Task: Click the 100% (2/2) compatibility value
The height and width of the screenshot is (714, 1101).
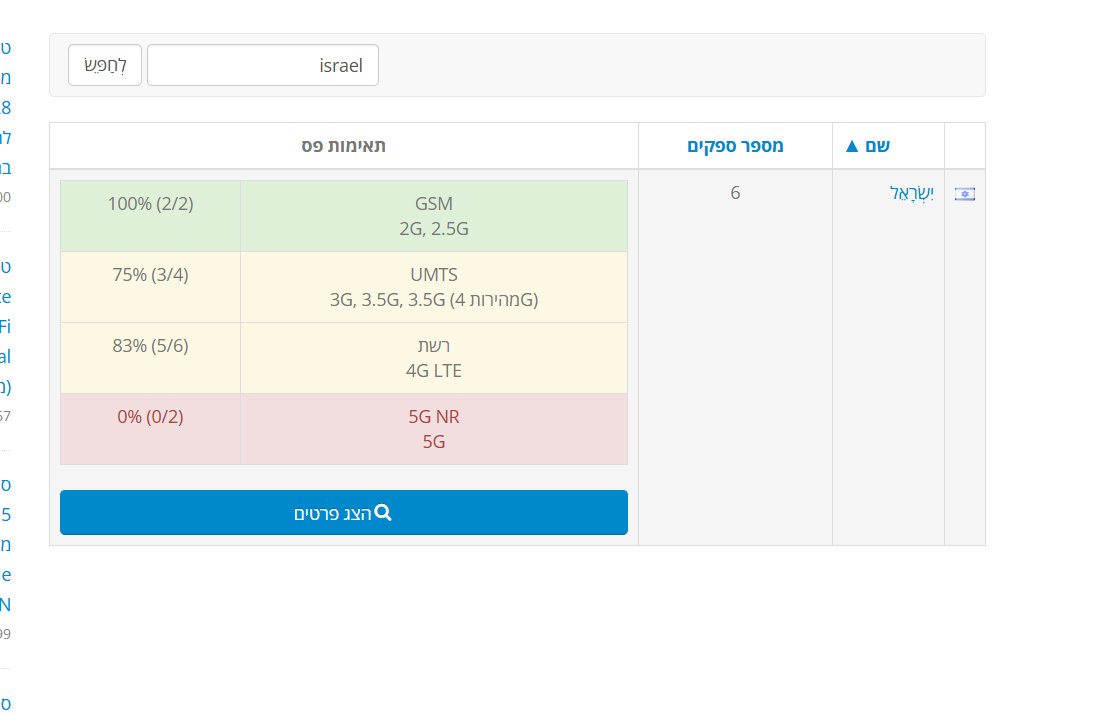Action: pos(150,204)
